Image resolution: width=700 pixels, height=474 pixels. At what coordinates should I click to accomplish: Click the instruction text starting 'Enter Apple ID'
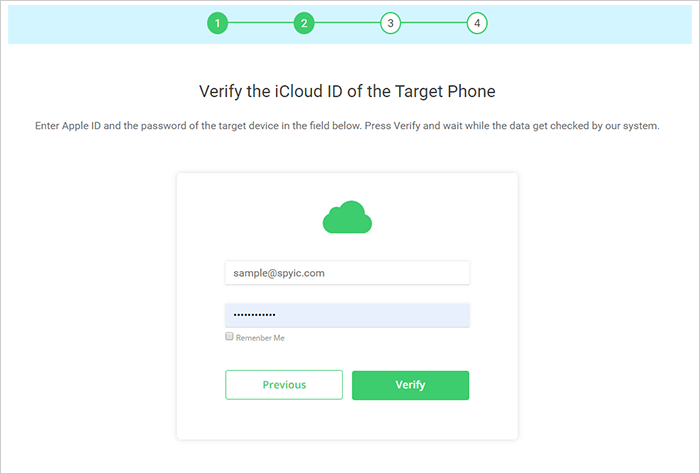click(347, 126)
